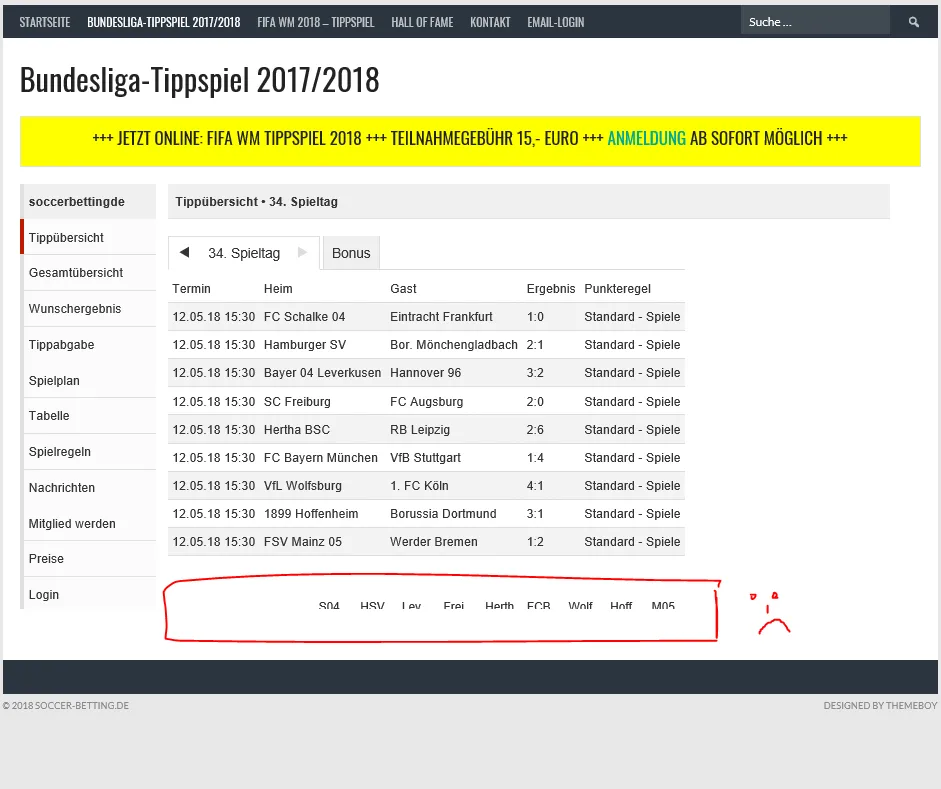Viewport: 941px width, 789px height.
Task: Click the Termin column header
Action: (x=191, y=289)
